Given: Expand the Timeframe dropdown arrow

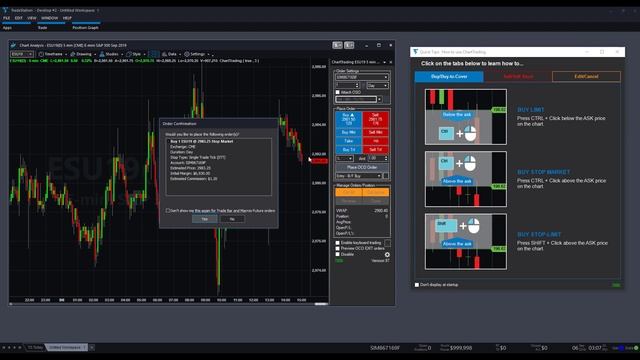Looking at the screenshot, I should (66, 54).
